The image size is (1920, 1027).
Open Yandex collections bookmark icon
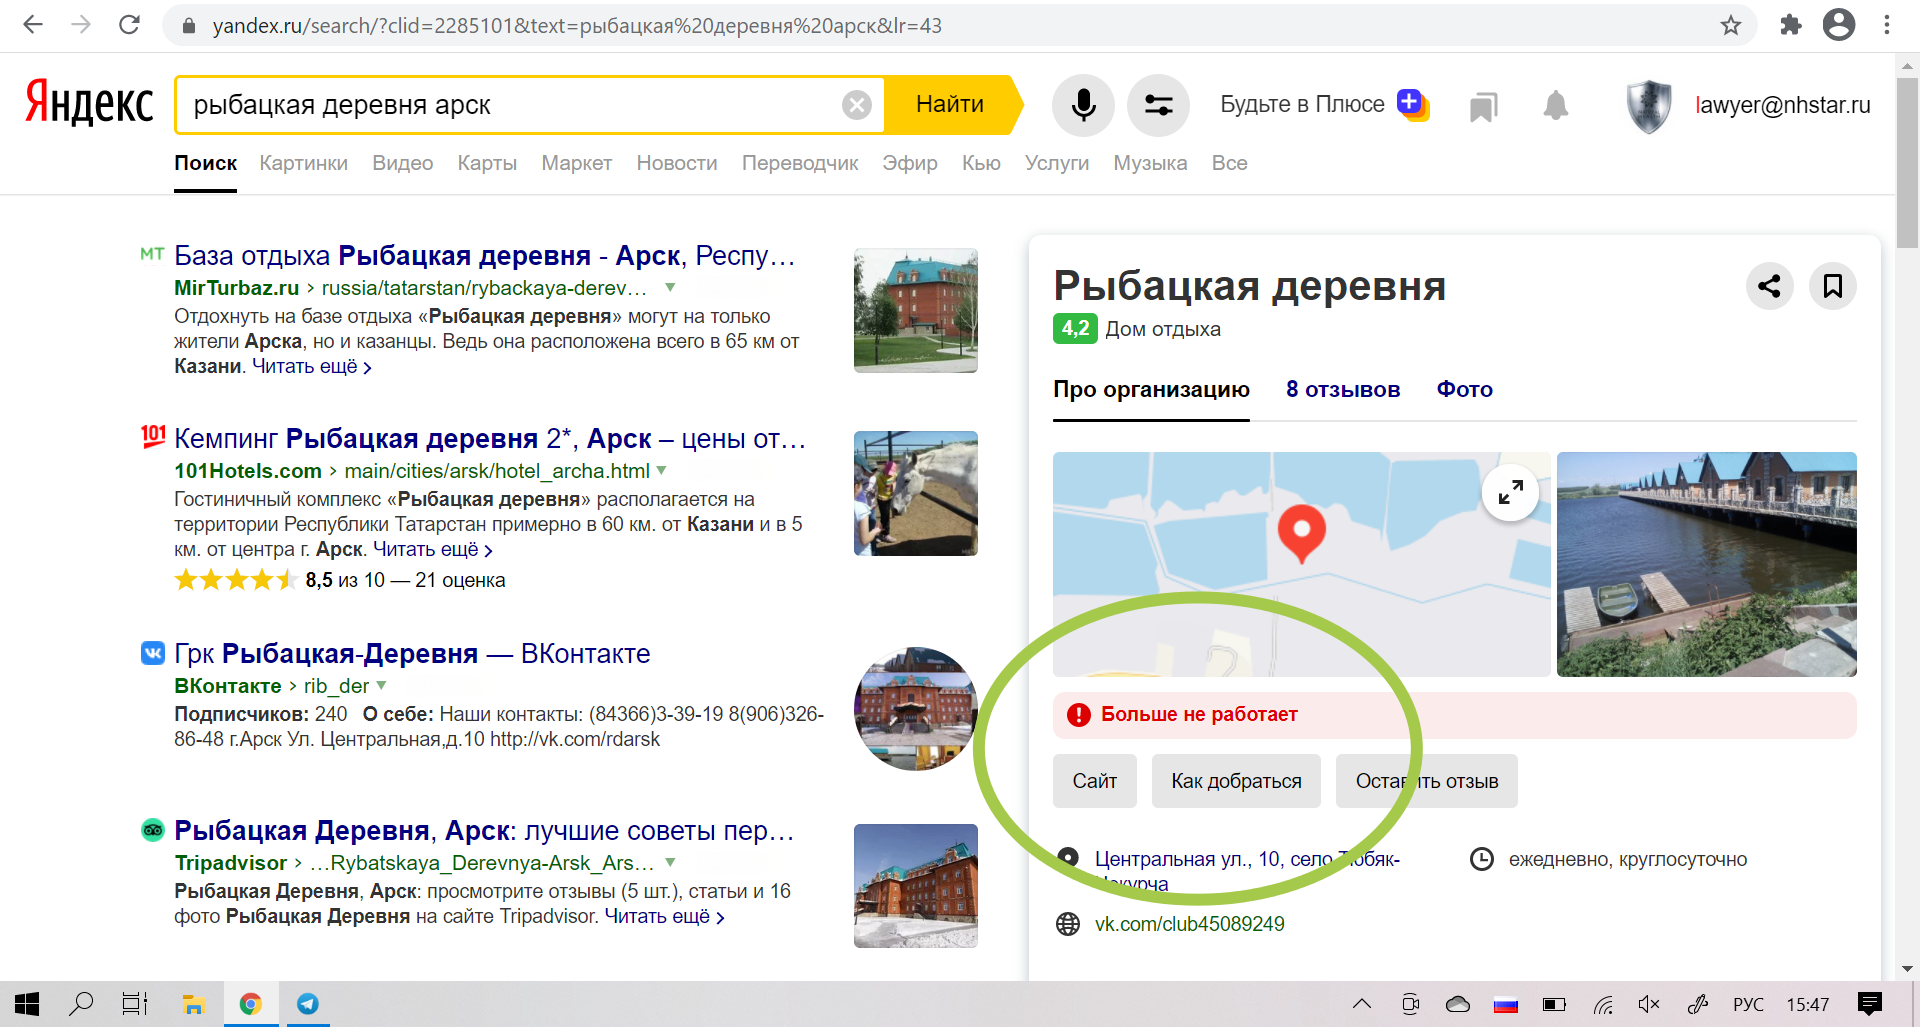(1483, 106)
